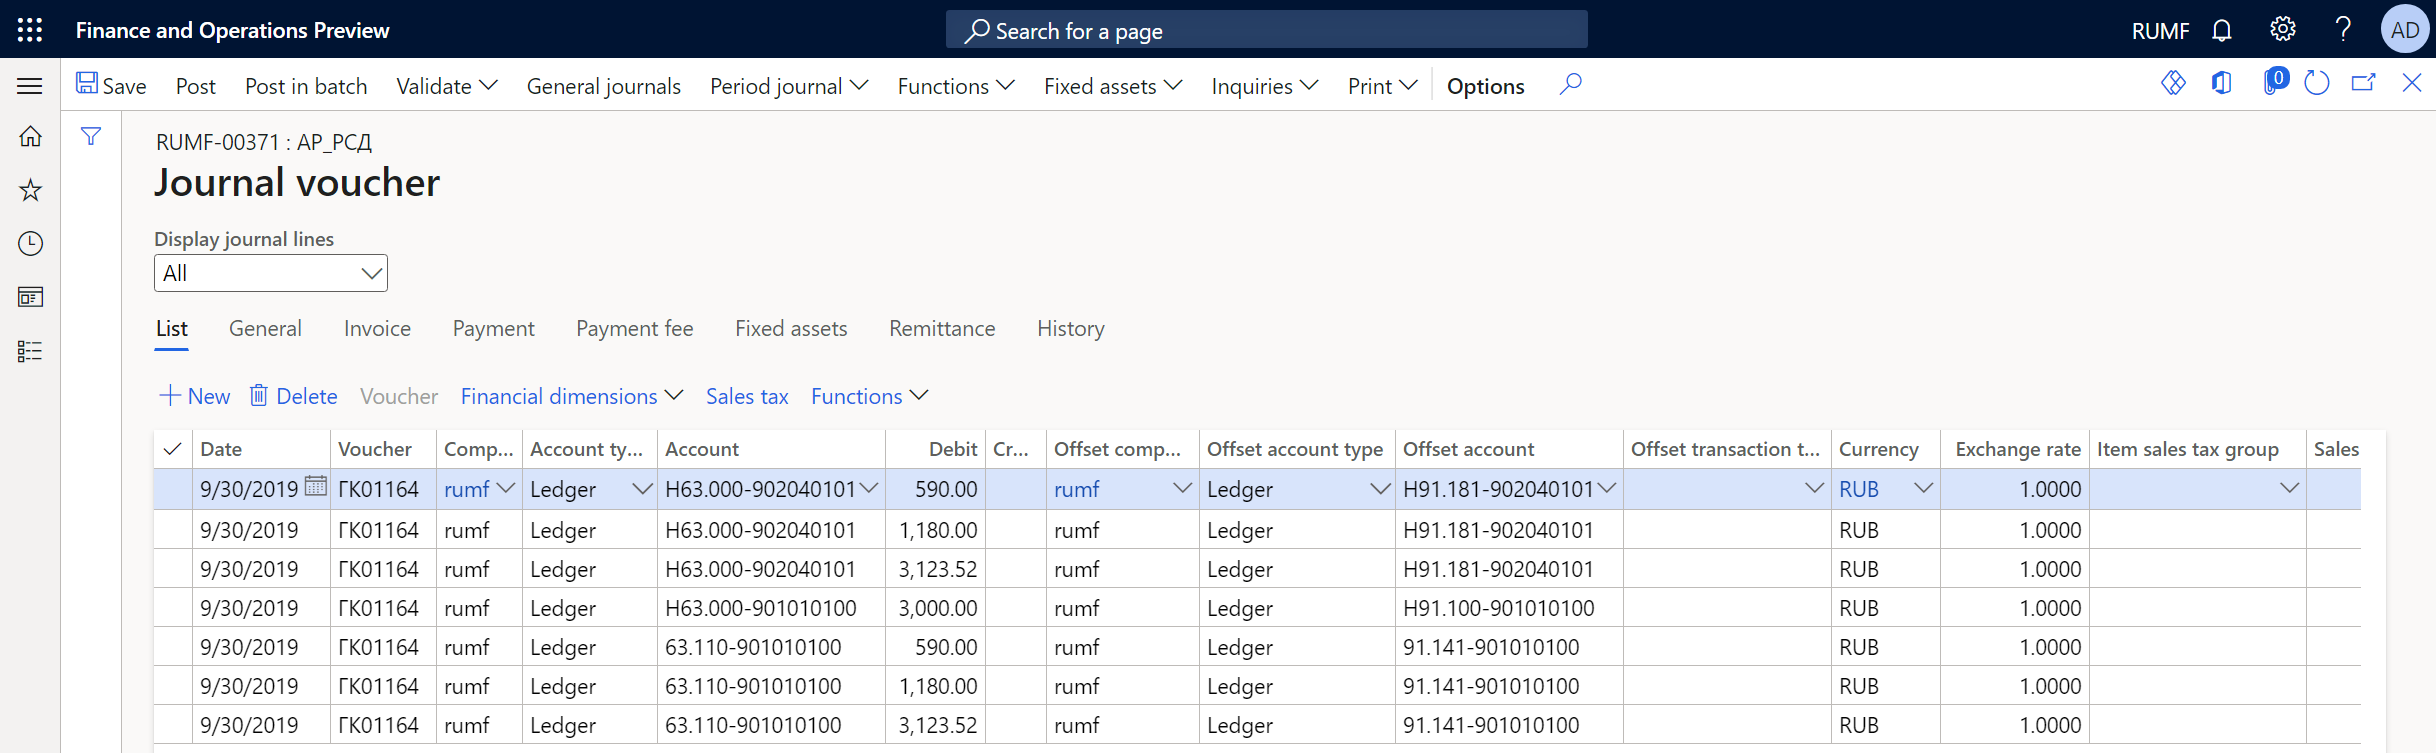Add a New journal line
Viewport: 2436px width, 753px height.
(195, 396)
